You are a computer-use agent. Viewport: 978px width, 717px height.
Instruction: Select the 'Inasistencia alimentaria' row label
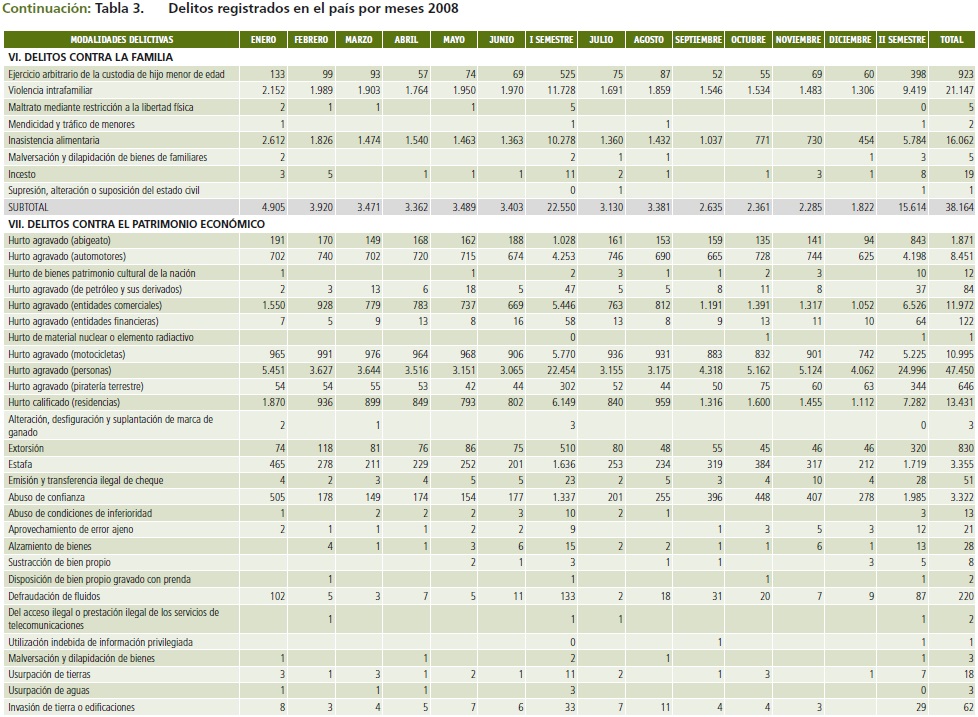pos(61,141)
